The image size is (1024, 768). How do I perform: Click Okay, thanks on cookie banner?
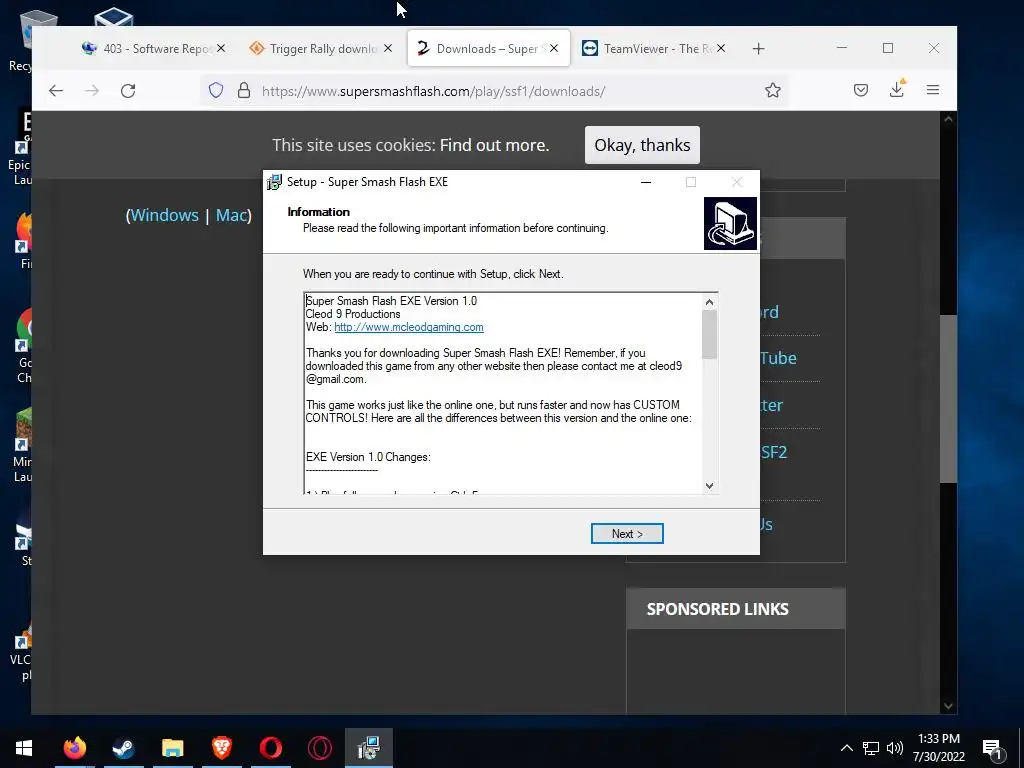[x=642, y=145]
